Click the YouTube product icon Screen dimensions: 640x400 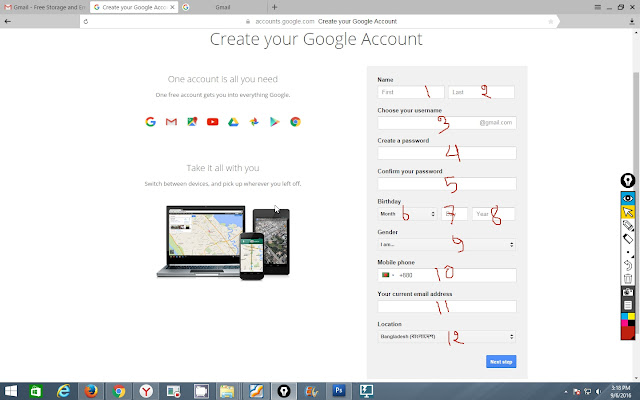(x=213, y=122)
